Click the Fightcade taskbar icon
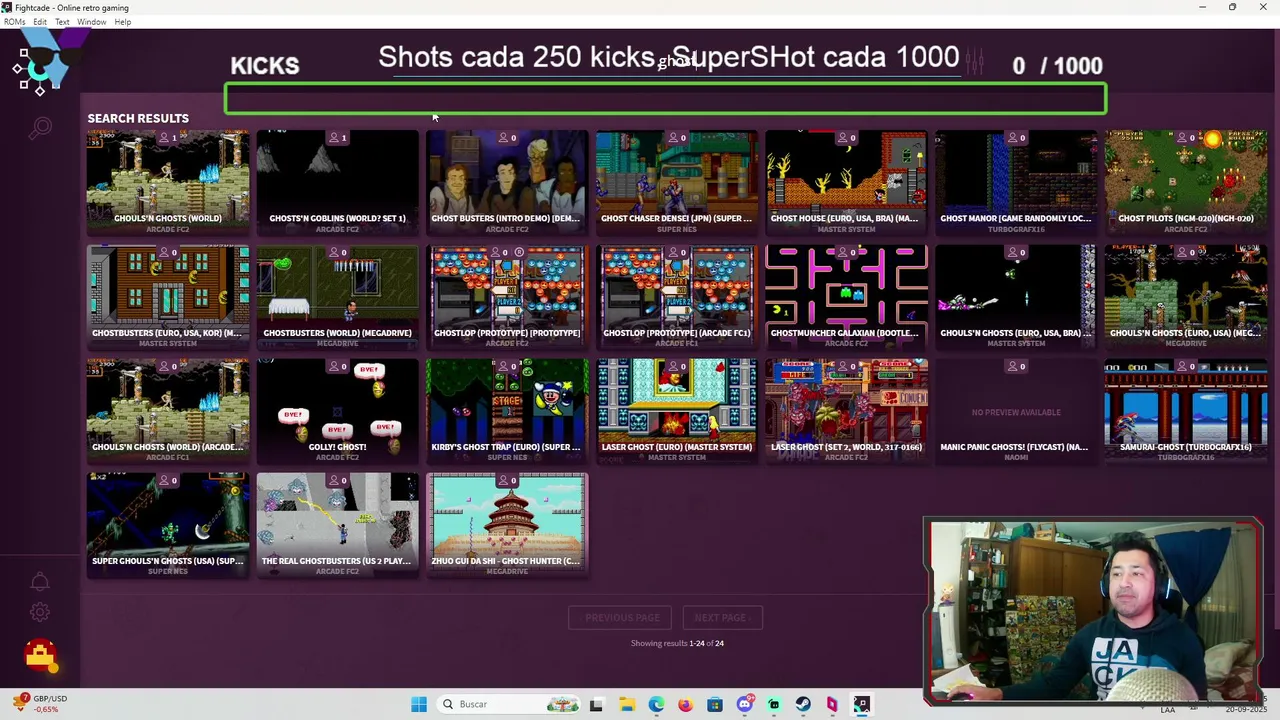This screenshot has height=720, width=1280. click(x=862, y=704)
